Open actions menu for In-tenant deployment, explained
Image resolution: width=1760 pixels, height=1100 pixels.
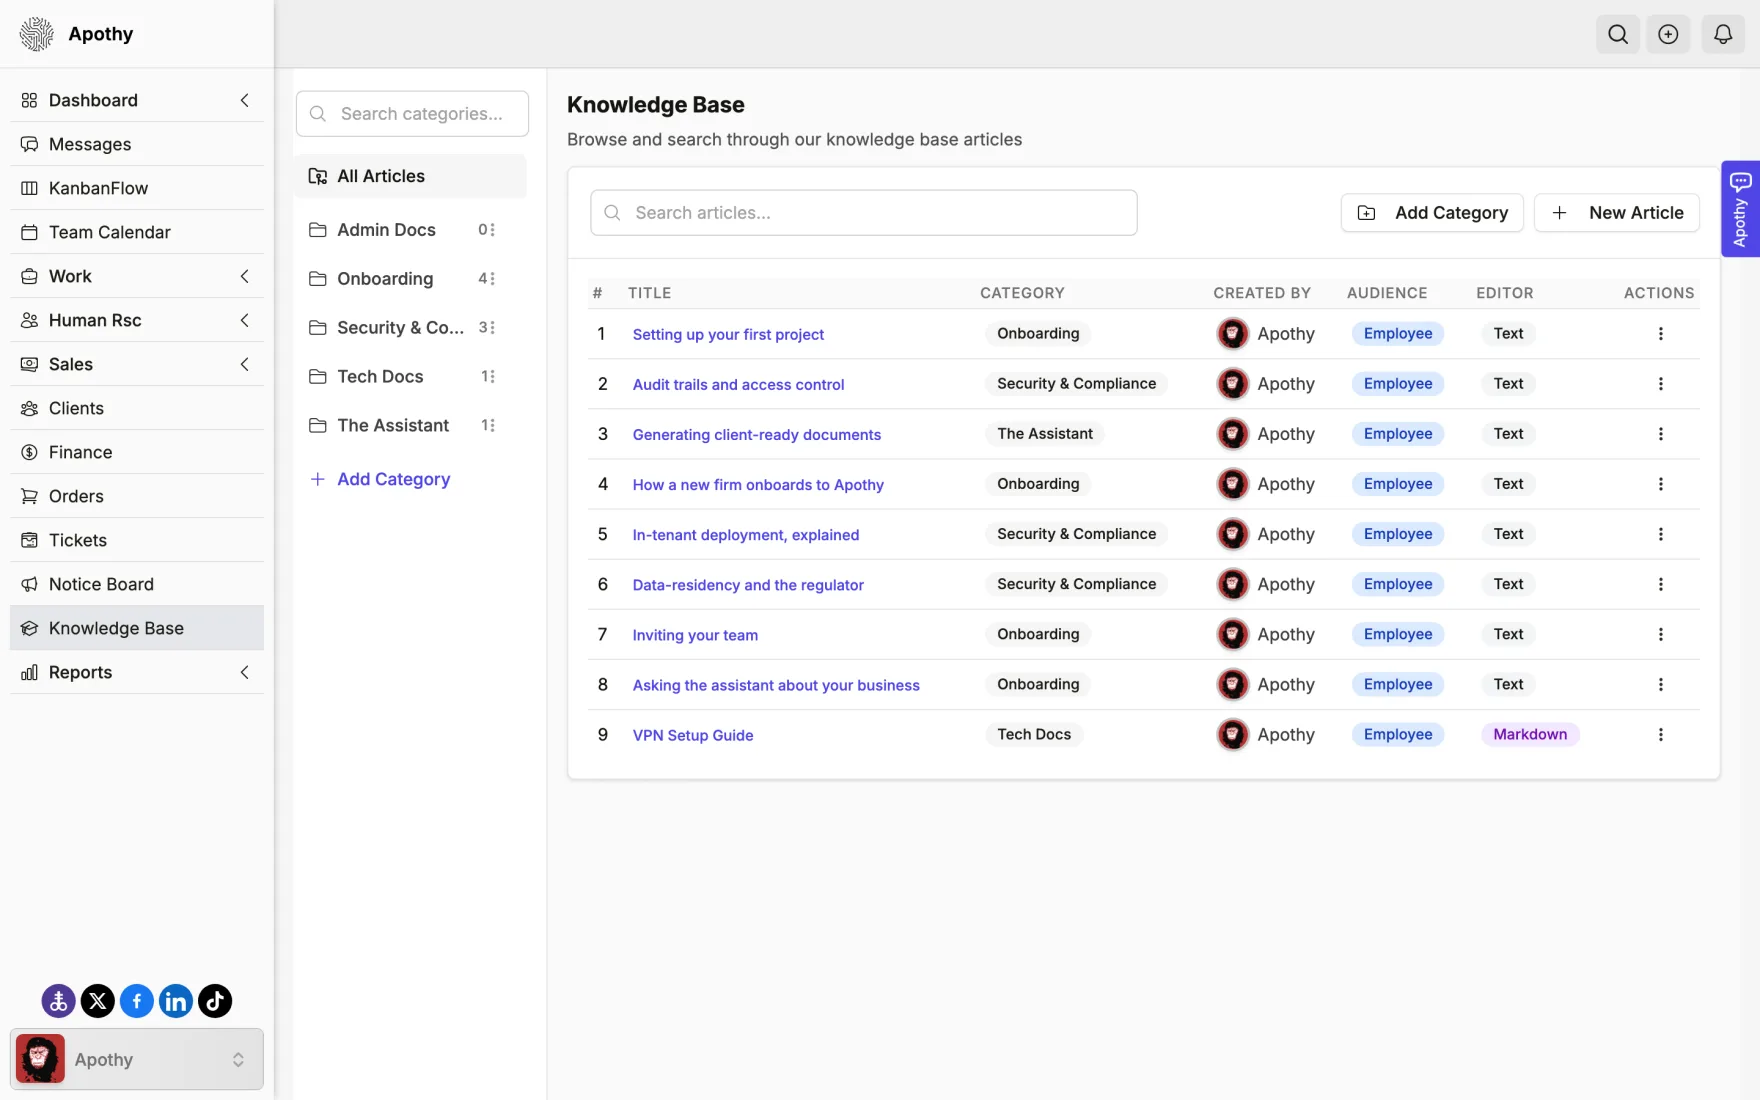coord(1660,534)
